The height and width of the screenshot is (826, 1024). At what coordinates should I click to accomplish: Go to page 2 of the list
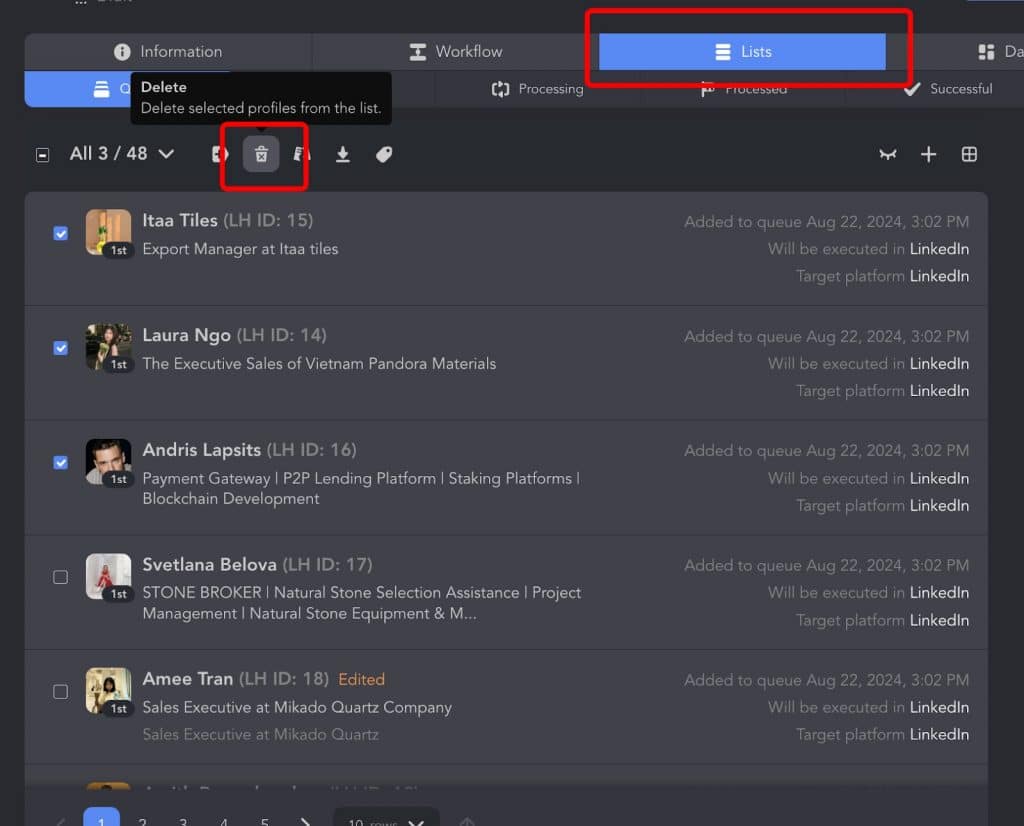coord(142,821)
